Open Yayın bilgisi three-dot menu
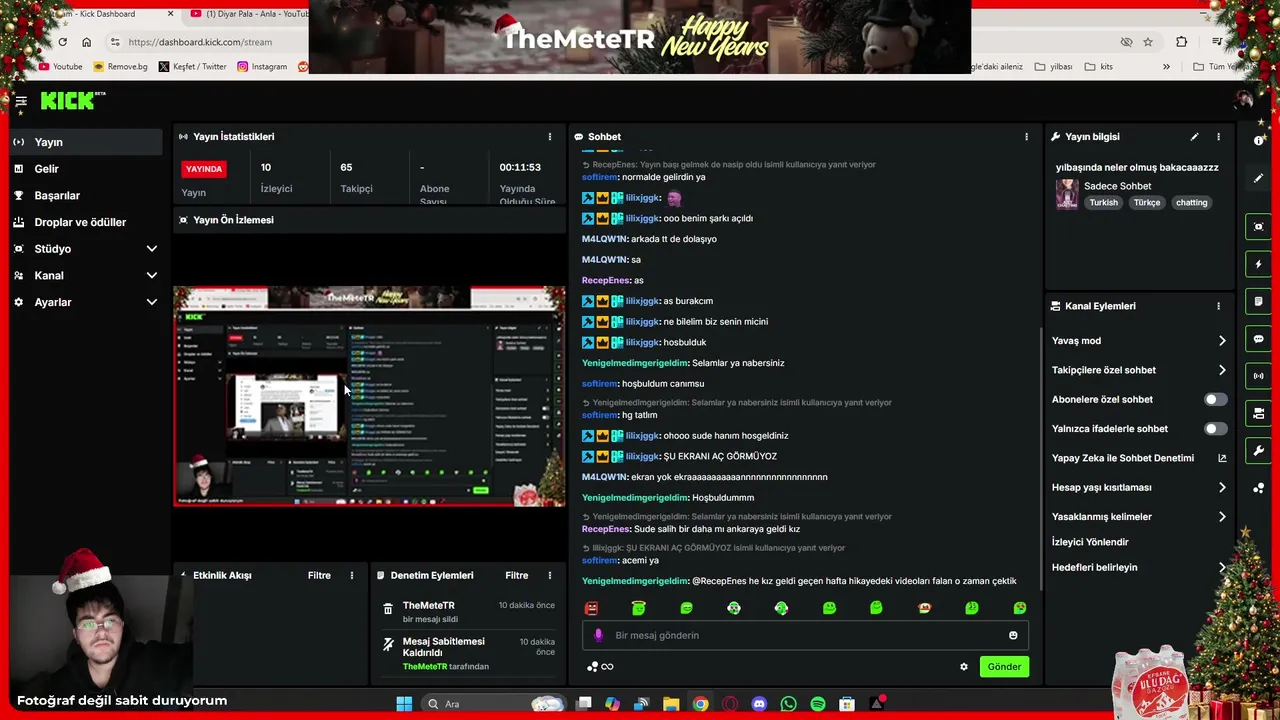This screenshot has height=720, width=1280. (x=1218, y=137)
